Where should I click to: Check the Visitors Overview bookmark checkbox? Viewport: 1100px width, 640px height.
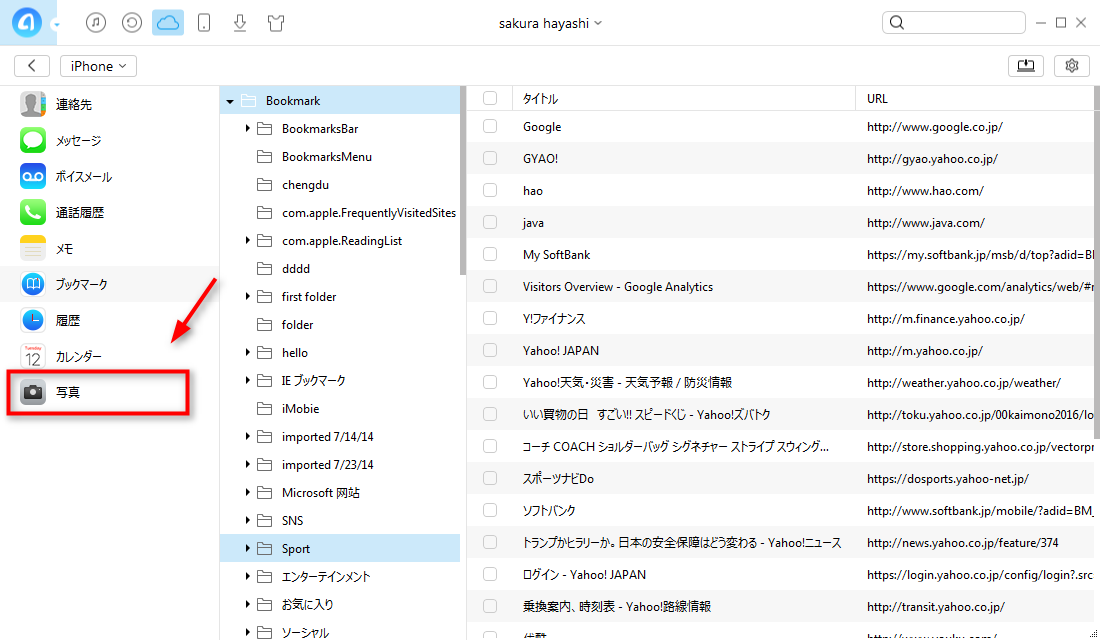(490, 286)
